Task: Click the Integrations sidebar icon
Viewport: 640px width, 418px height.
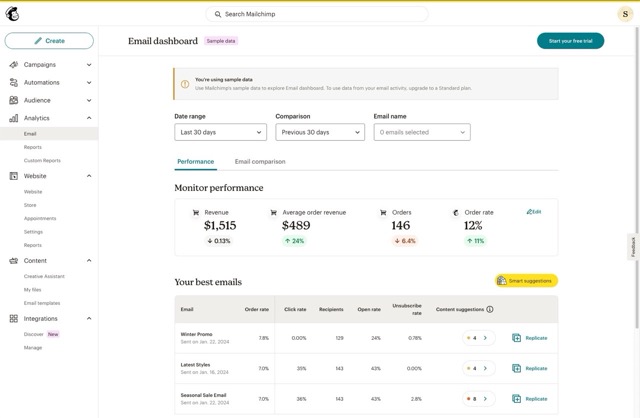Action: (14, 319)
